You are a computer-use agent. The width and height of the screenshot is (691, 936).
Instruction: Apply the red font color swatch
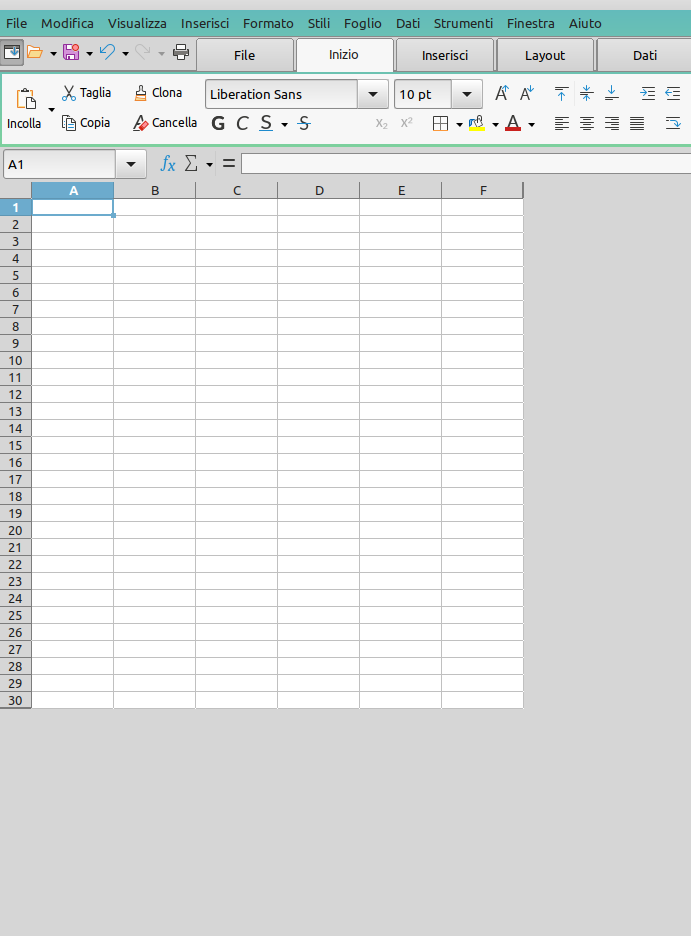[x=513, y=124]
